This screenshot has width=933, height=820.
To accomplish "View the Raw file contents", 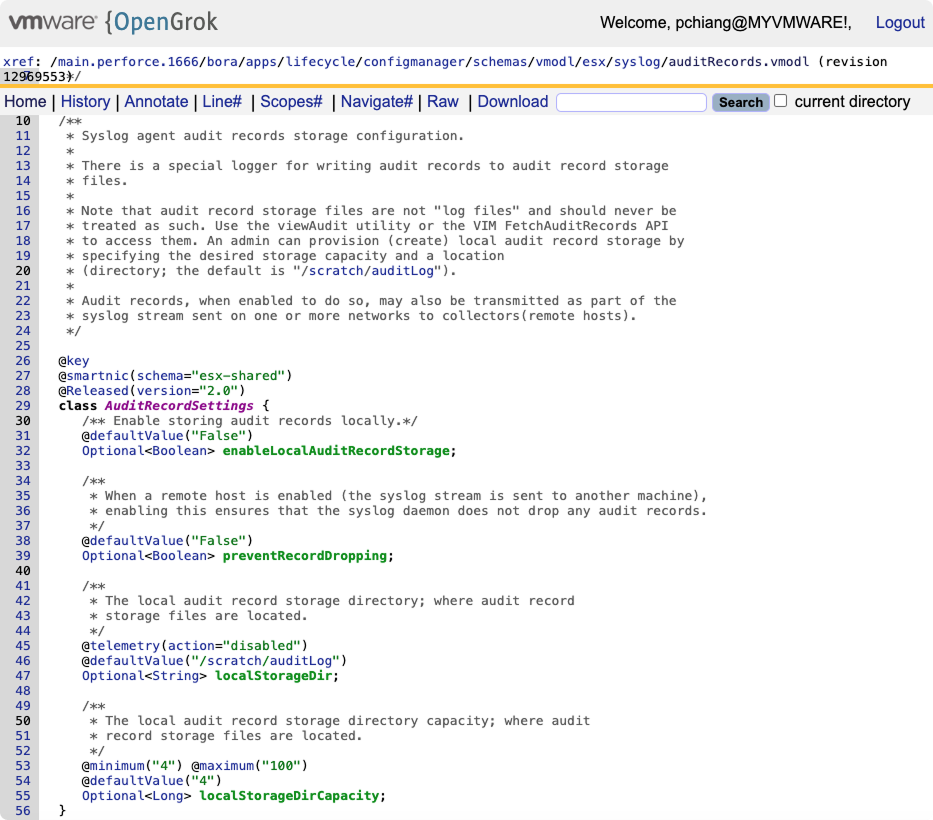I will click(442, 101).
